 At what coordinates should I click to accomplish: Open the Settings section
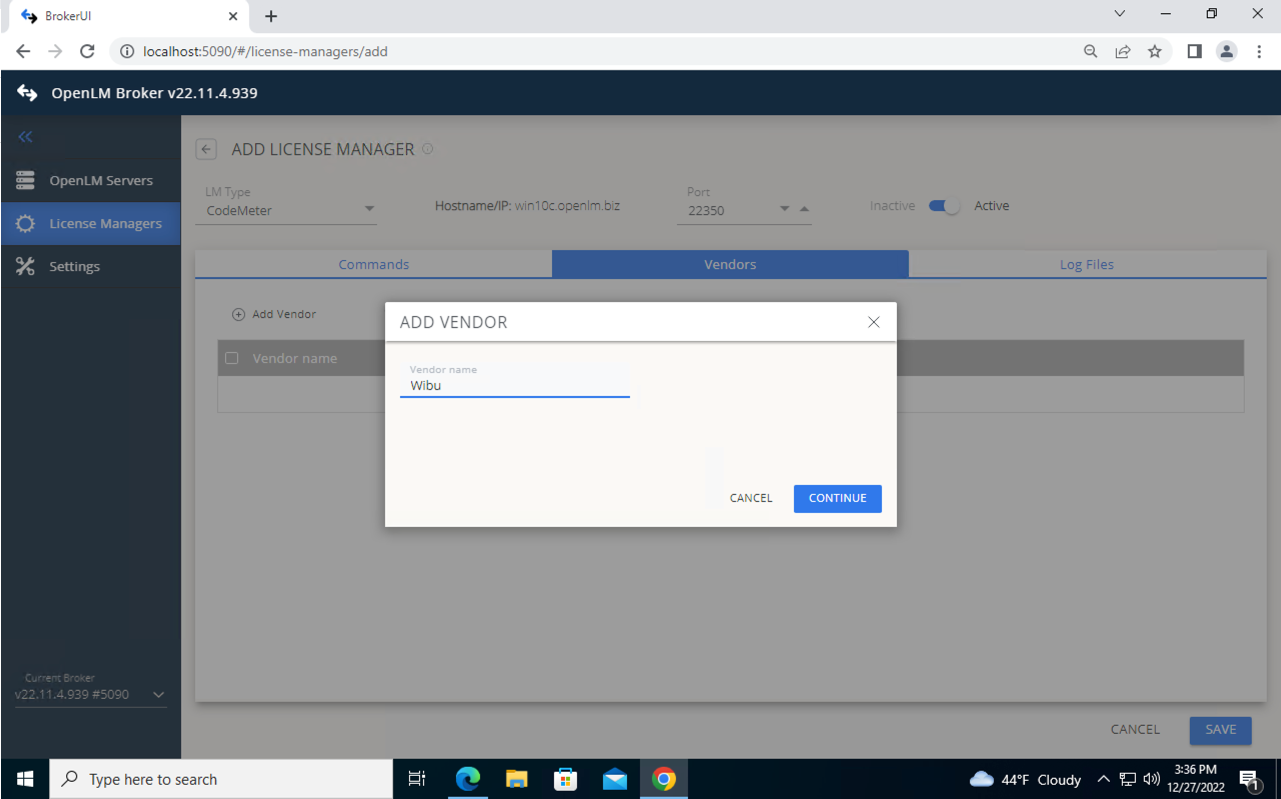(x=75, y=266)
